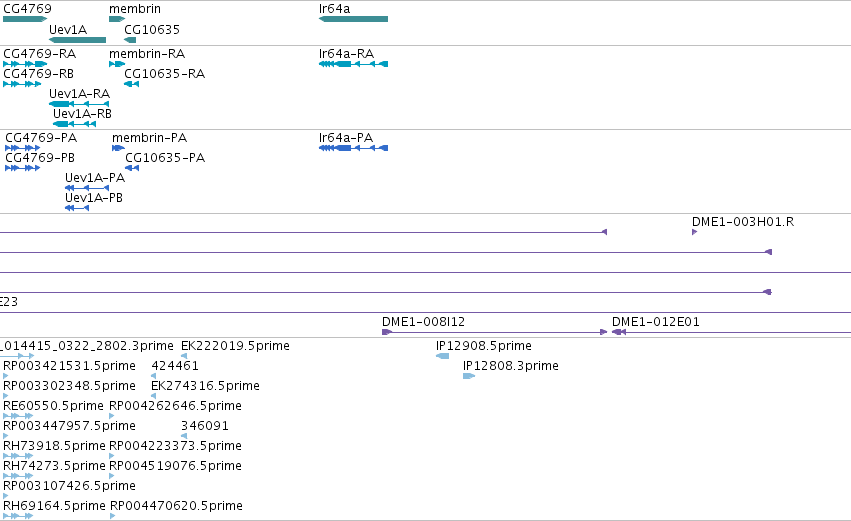Viewport: 851px width, 521px height.
Task: Click the CG10635-PA protein feature
Action: pos(132,168)
